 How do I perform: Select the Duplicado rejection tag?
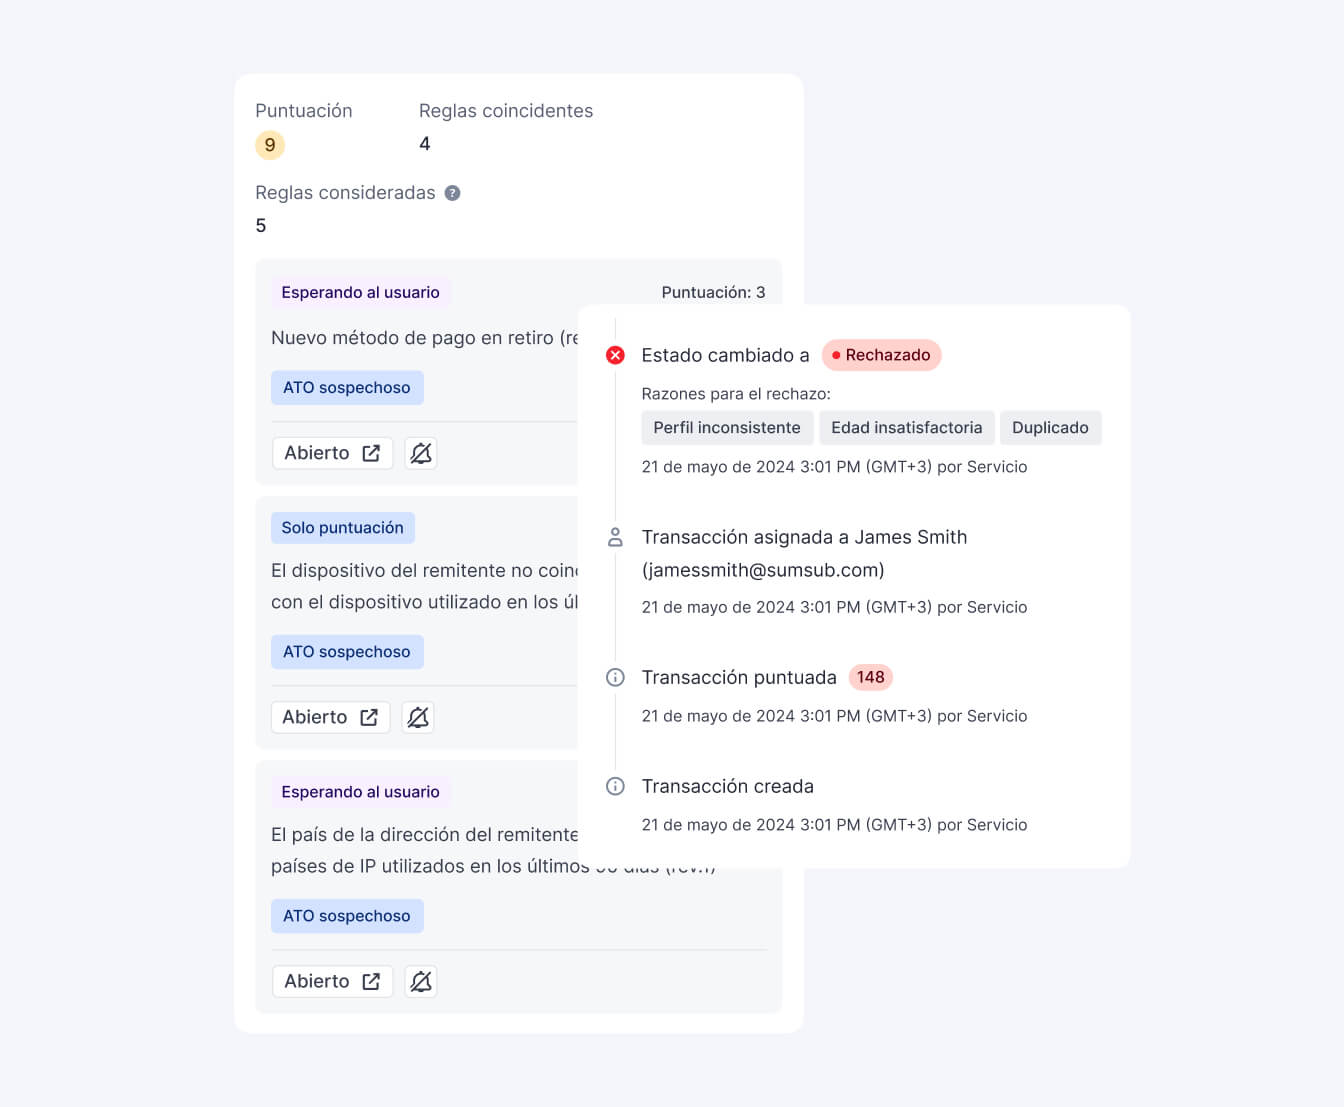click(x=1050, y=427)
